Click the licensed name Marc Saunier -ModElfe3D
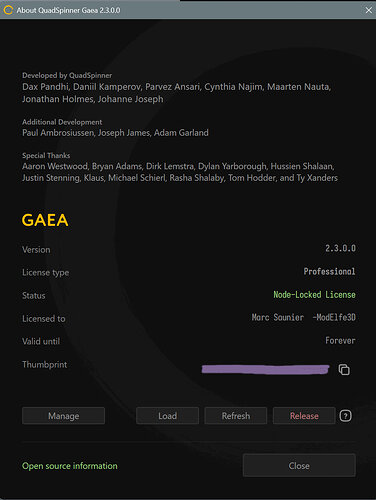376x500 pixels. [303, 317]
